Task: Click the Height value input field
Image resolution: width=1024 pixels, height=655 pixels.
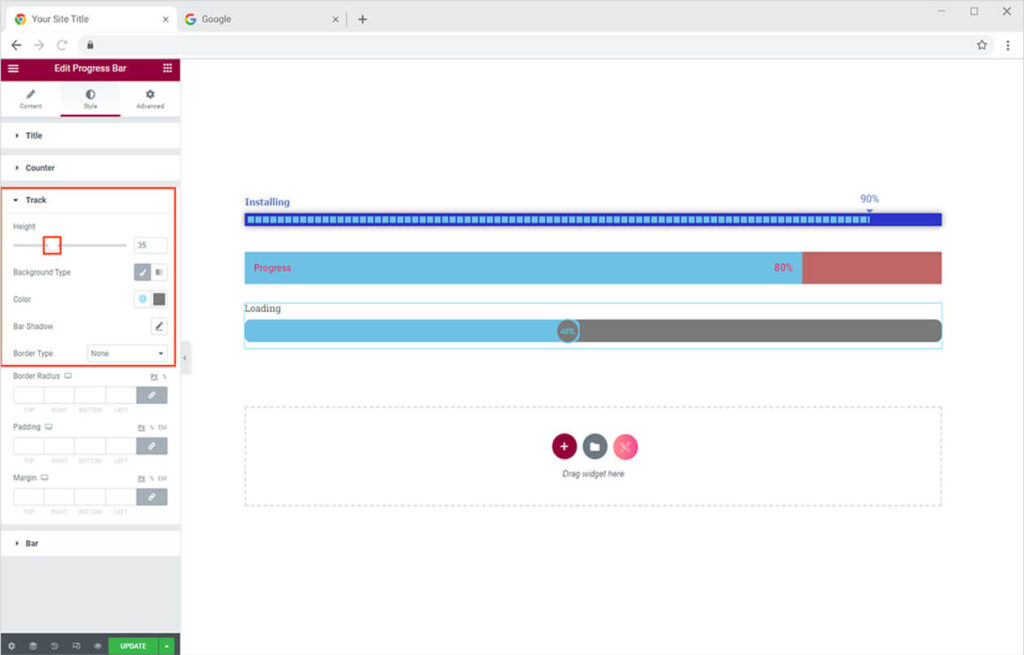Action: tap(150, 245)
